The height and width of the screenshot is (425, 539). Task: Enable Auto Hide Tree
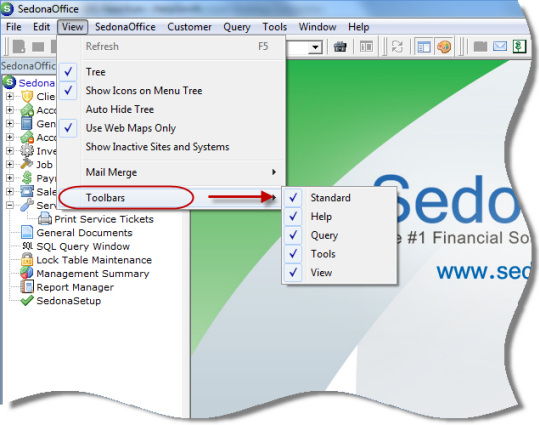coord(171,109)
